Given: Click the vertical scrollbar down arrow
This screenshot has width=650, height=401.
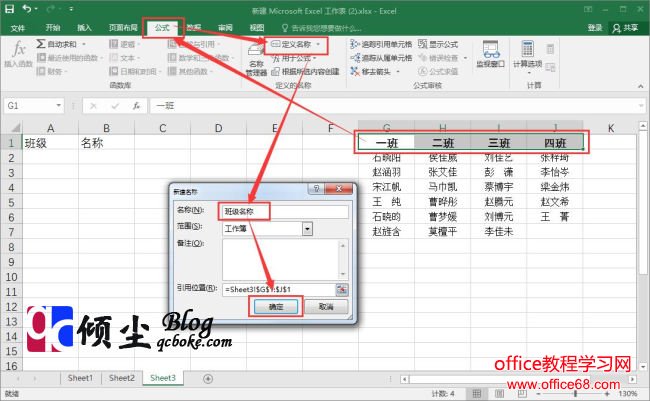Looking at the screenshot, I should point(643,367).
